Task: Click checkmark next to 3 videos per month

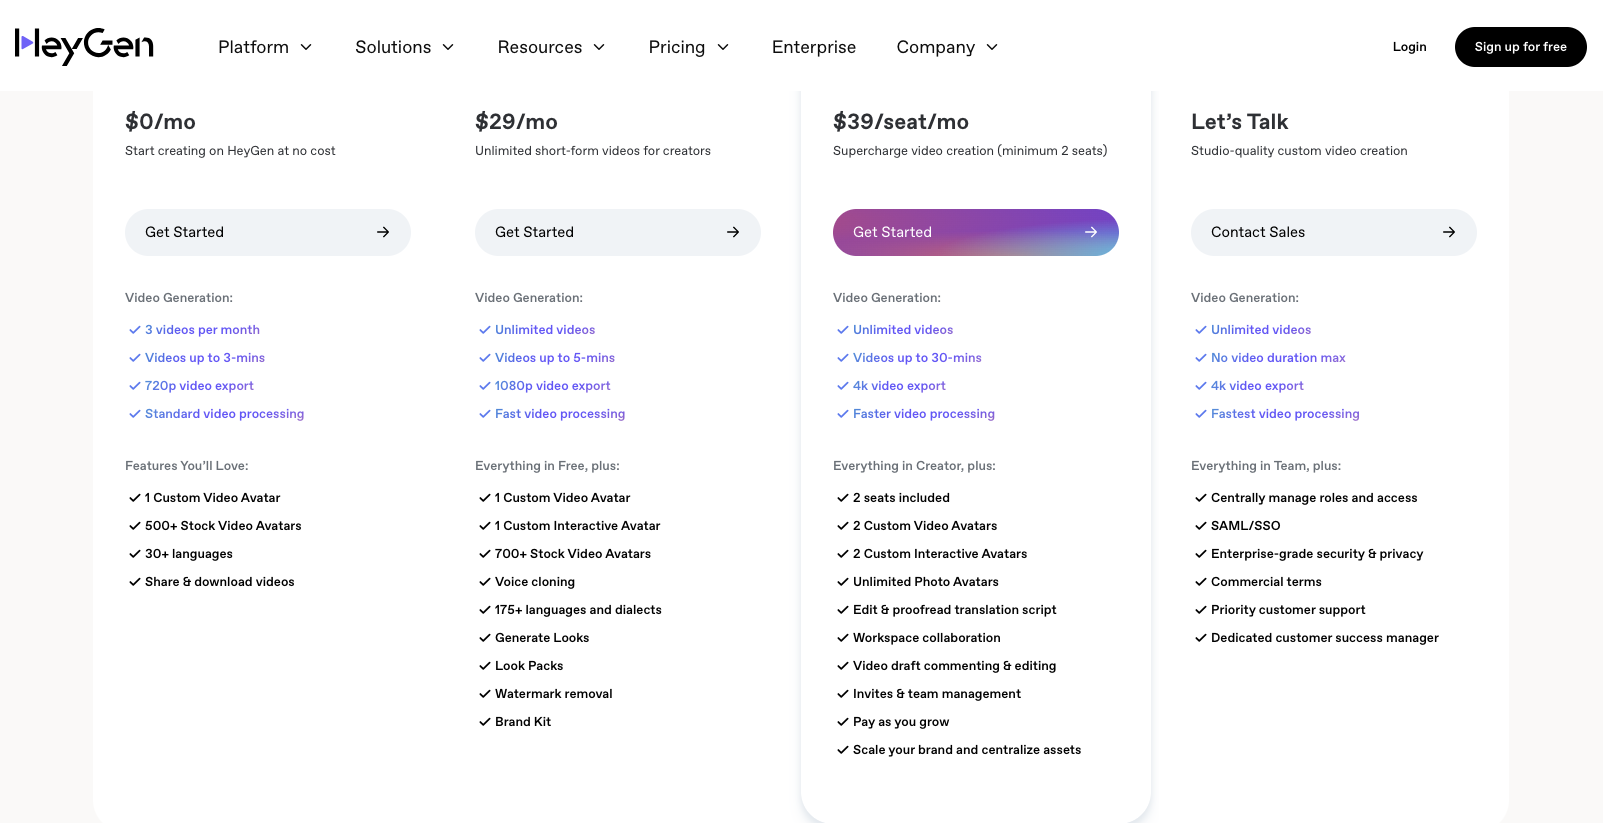Action: click(x=134, y=330)
